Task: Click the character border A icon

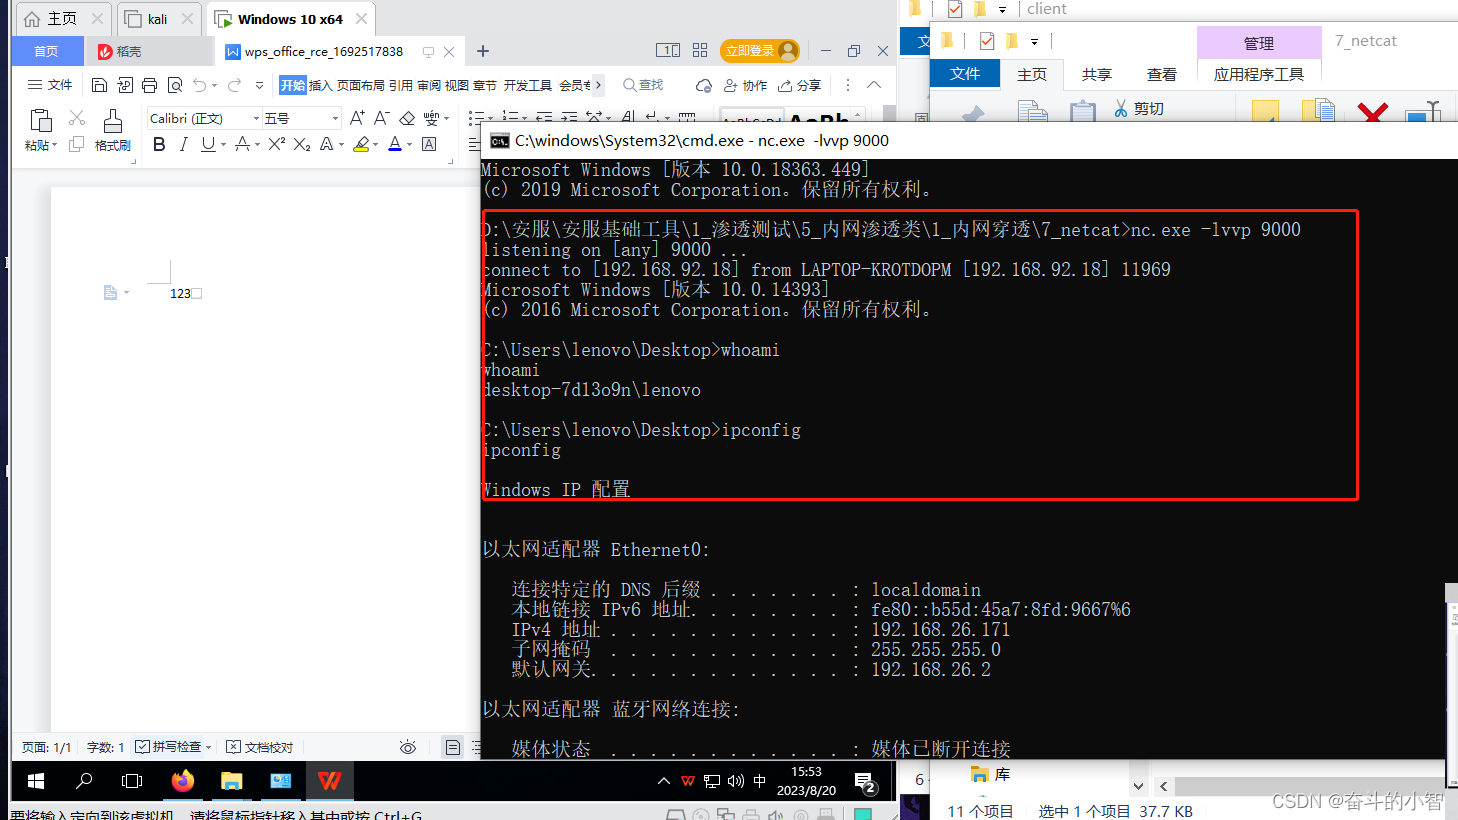Action: [429, 145]
